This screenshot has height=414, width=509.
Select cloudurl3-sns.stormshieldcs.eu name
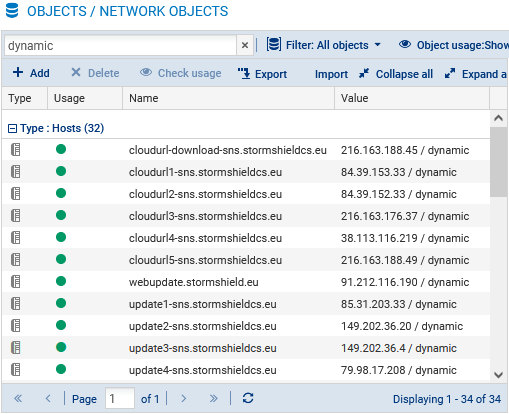pos(205,216)
